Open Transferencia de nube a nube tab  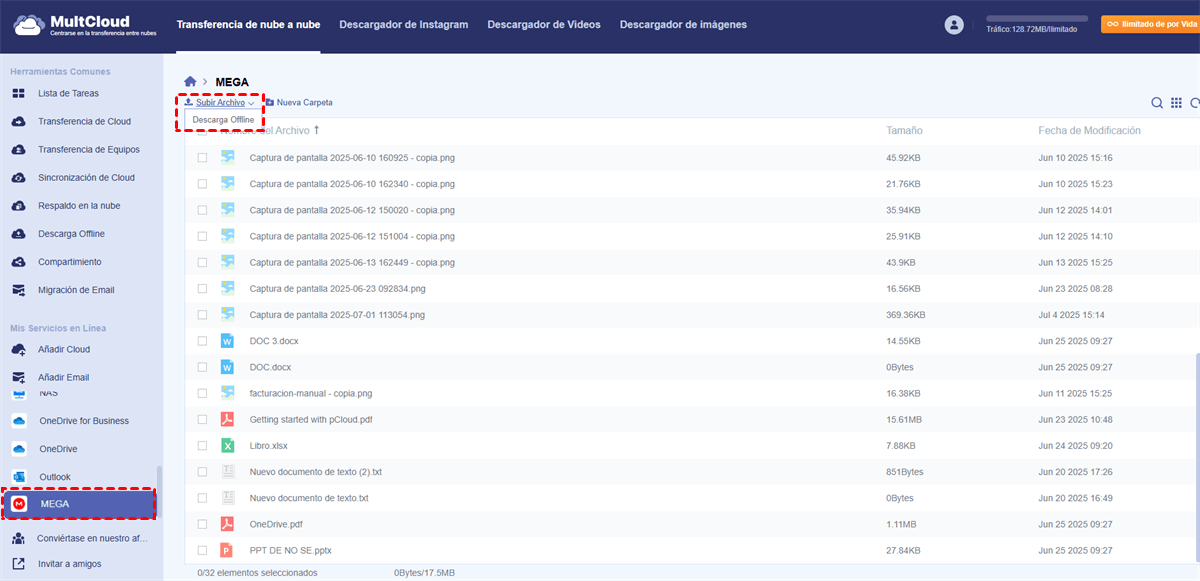click(248, 25)
